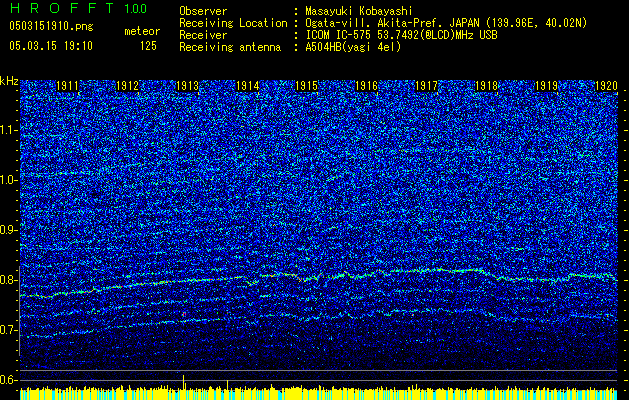Image resolution: width=629 pixels, height=400 pixels.
Task: Click the 0.7 kHz axis label
Action: [9, 330]
